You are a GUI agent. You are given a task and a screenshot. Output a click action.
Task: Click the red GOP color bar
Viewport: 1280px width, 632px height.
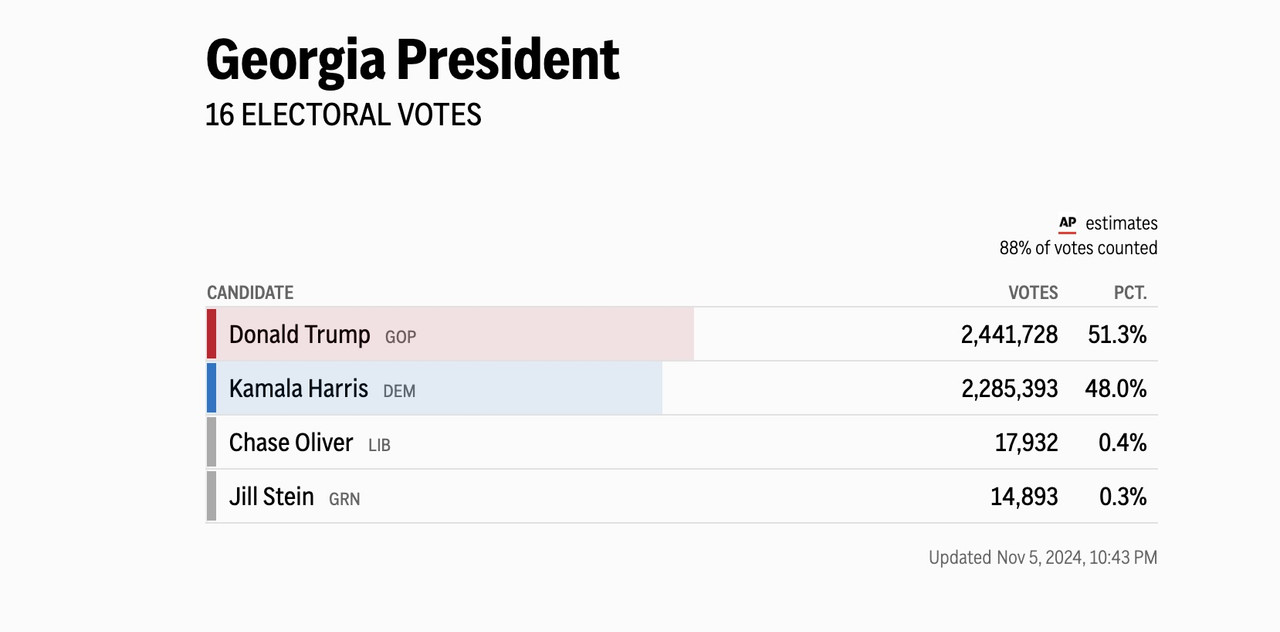[x=211, y=334]
